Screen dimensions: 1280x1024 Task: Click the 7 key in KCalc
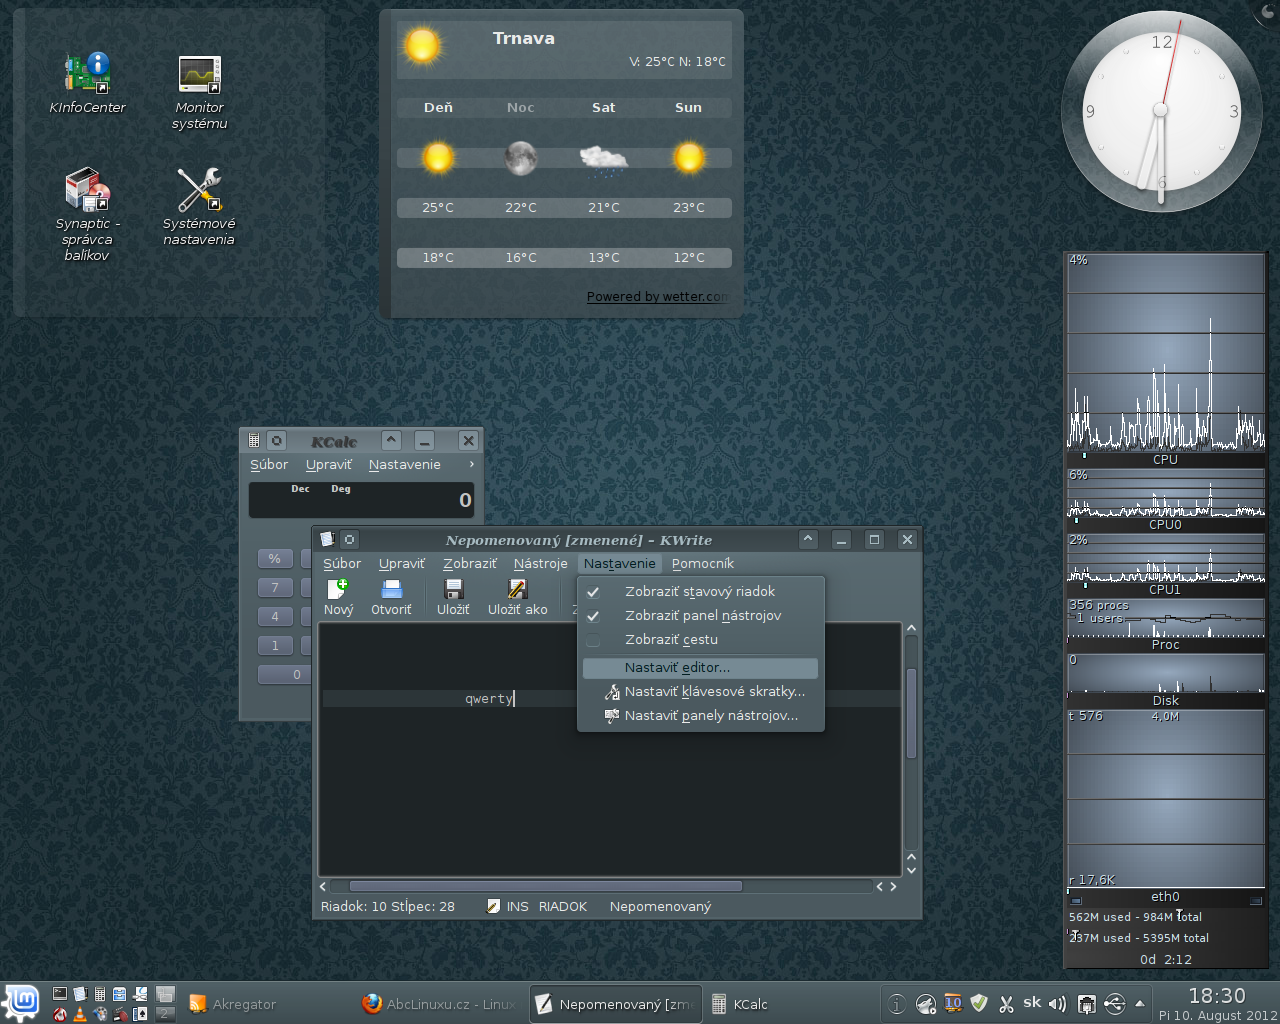coord(275,587)
